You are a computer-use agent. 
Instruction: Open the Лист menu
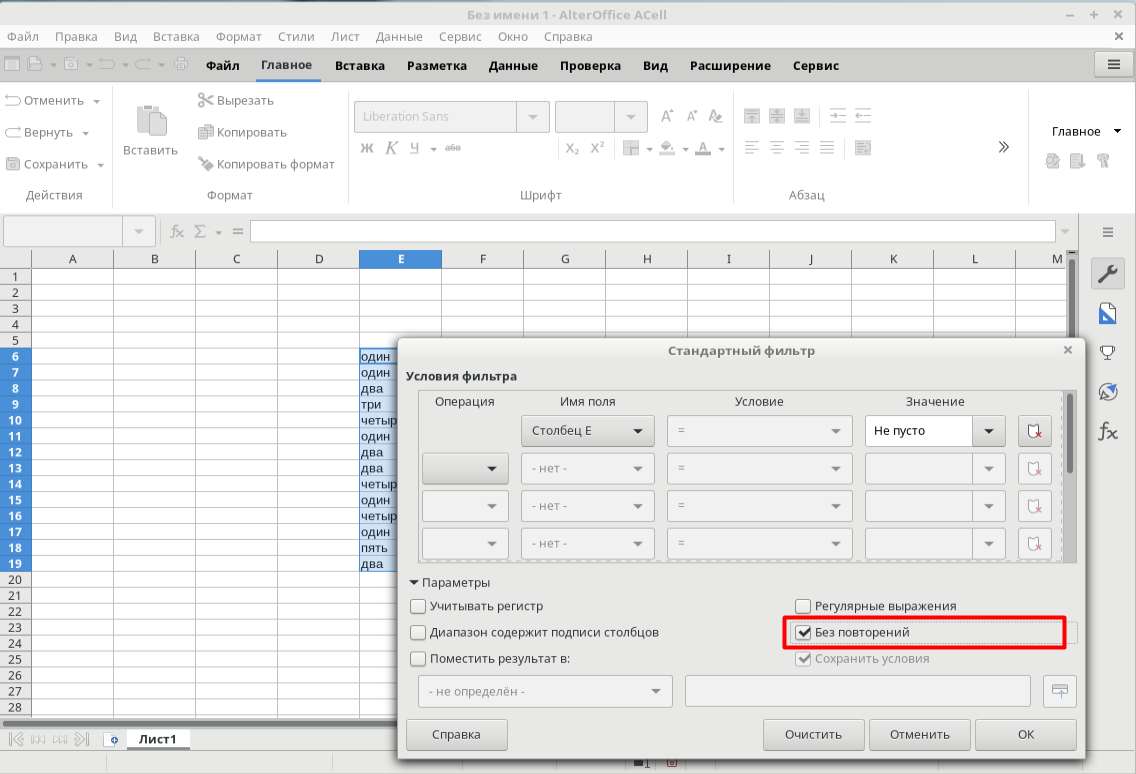point(345,36)
